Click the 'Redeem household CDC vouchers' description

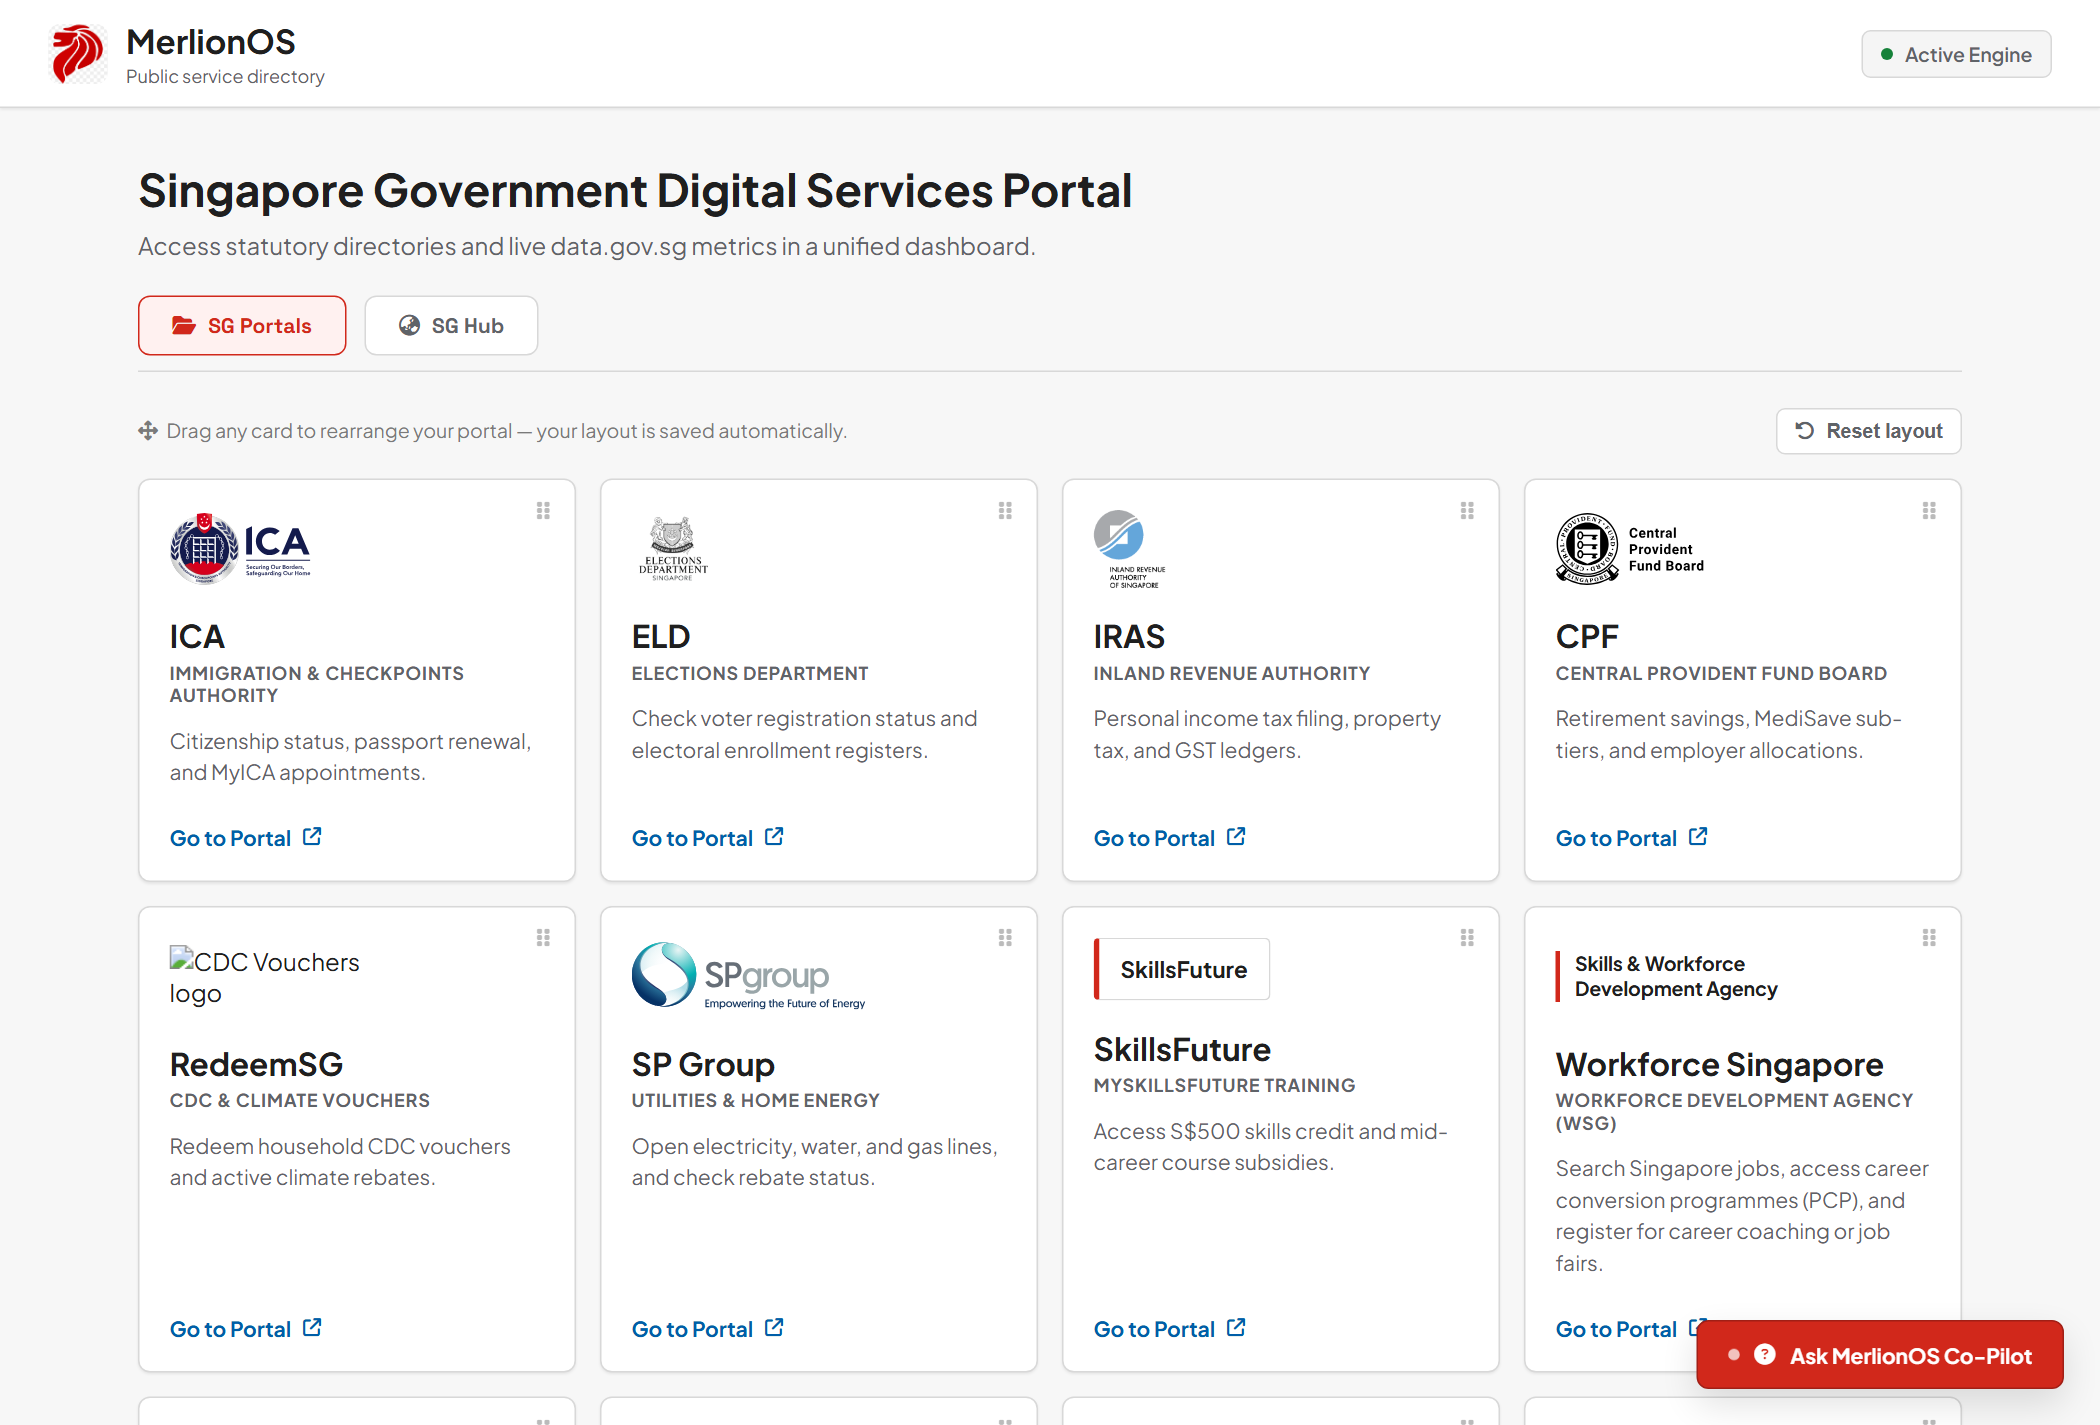(340, 1162)
